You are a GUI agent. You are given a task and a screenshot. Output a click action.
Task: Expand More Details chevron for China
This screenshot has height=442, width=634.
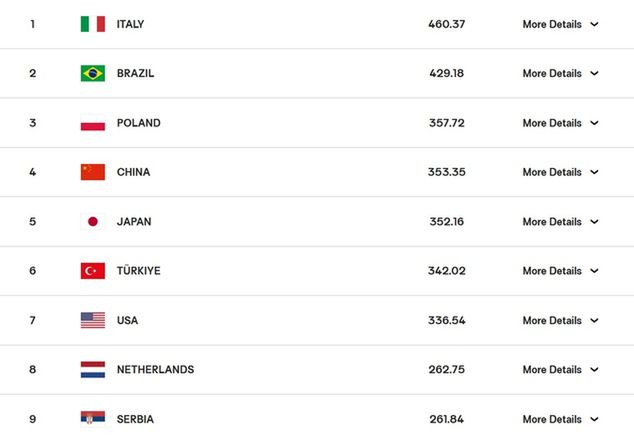[x=594, y=172]
